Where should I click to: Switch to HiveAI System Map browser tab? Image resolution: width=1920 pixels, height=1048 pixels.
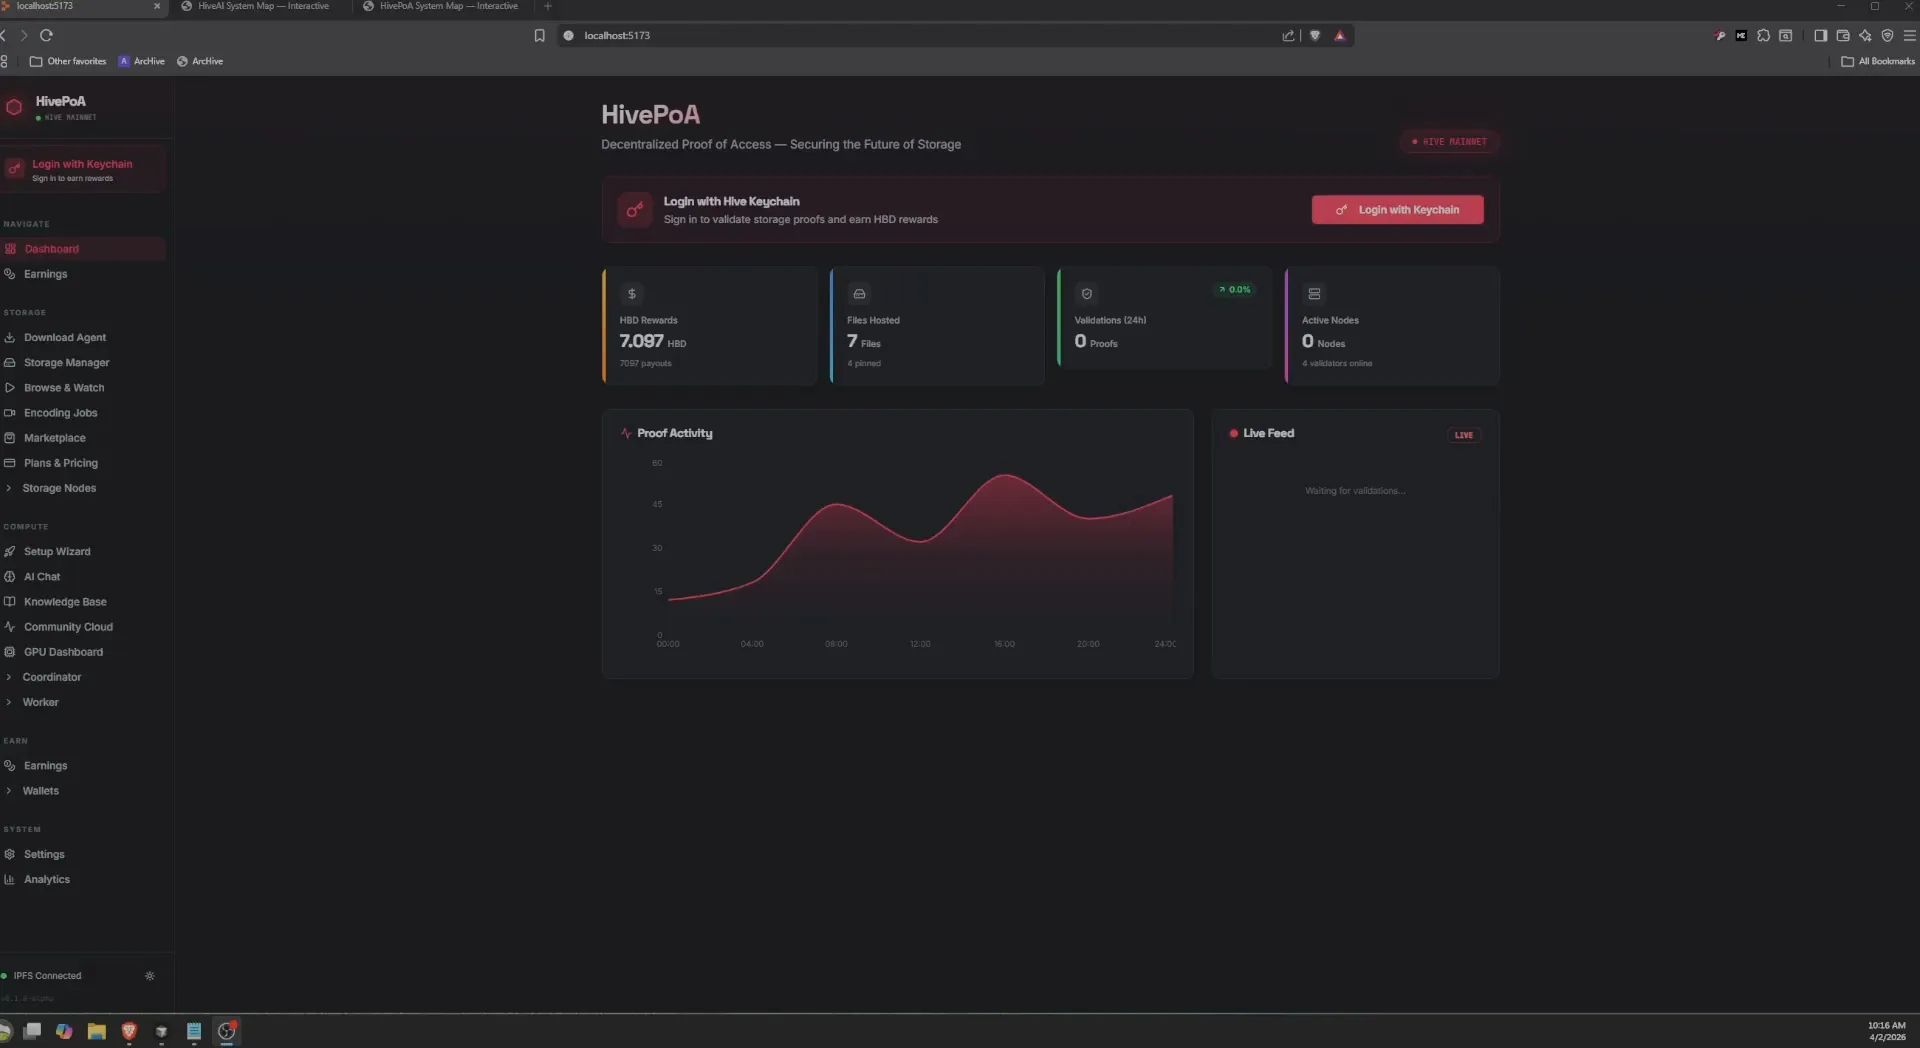[263, 6]
